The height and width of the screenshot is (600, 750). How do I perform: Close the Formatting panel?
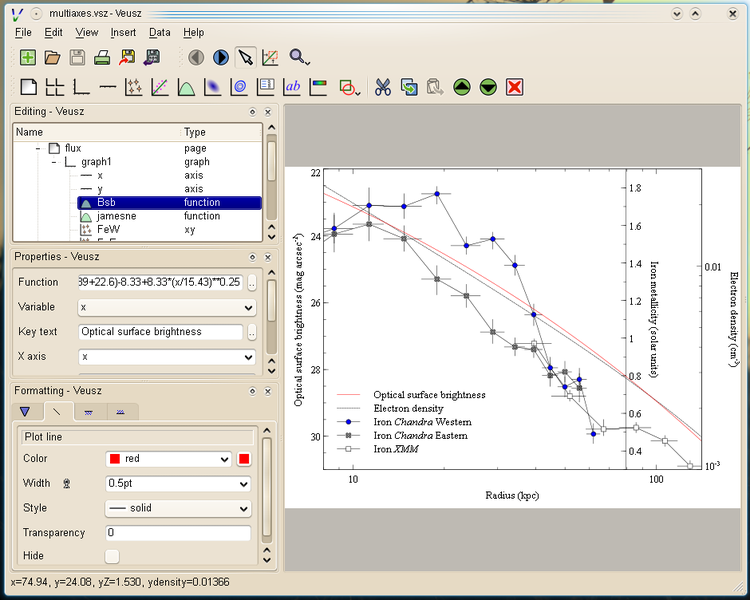coord(268,391)
